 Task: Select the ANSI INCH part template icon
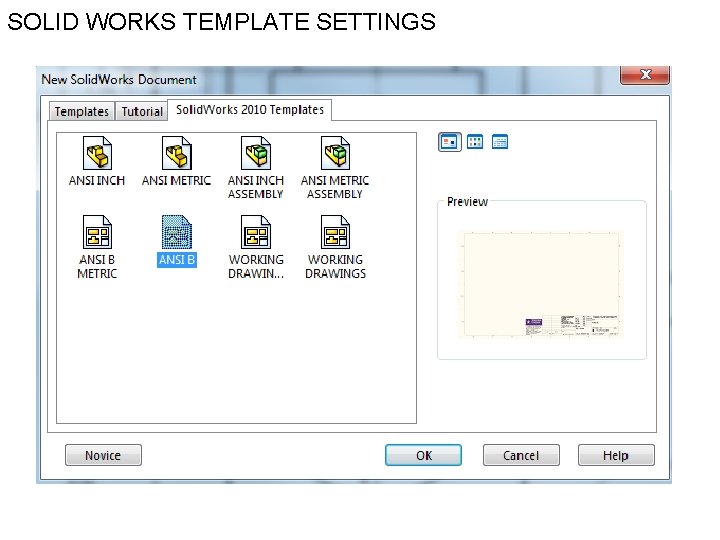97,153
